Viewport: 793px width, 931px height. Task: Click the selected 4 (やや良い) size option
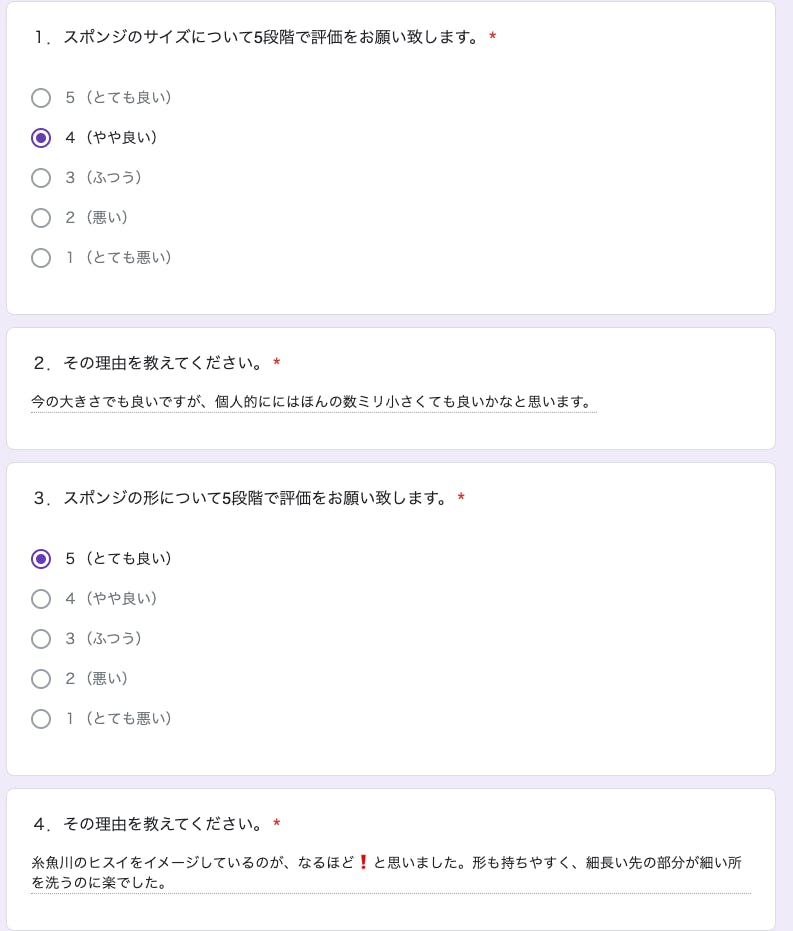[x=41, y=138]
